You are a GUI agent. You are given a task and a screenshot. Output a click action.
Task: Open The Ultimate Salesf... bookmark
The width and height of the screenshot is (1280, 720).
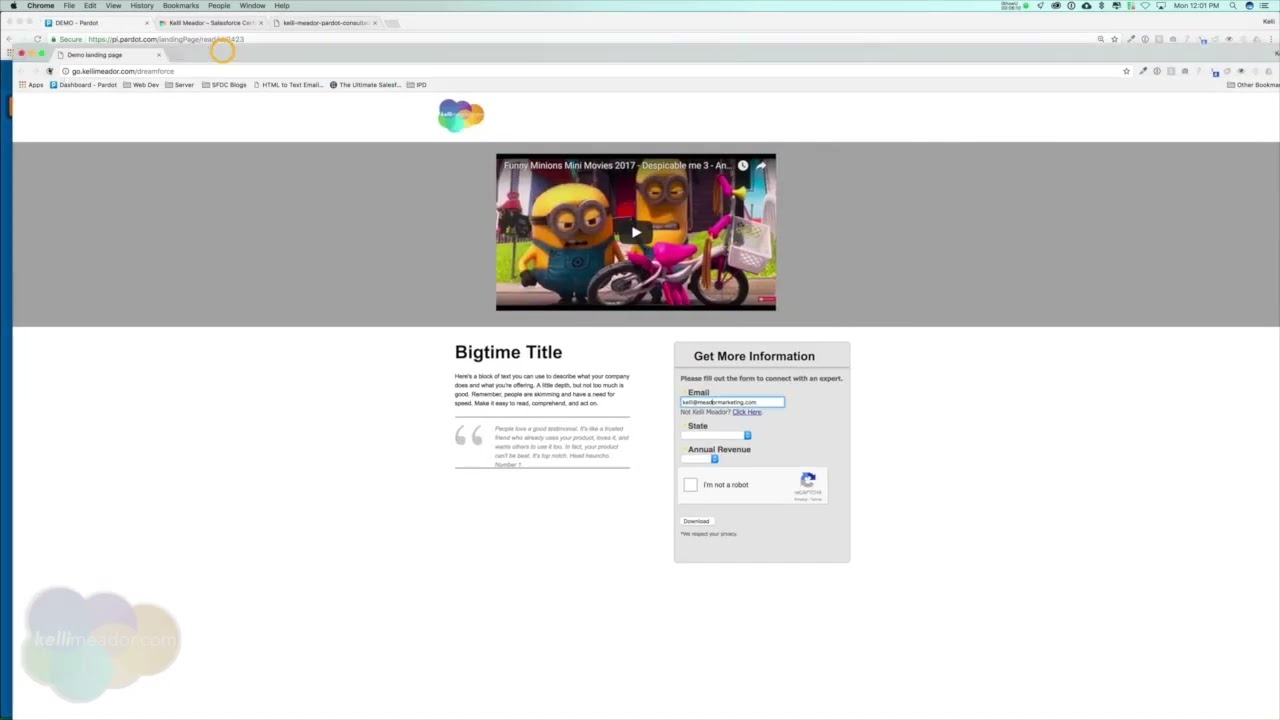[366, 85]
